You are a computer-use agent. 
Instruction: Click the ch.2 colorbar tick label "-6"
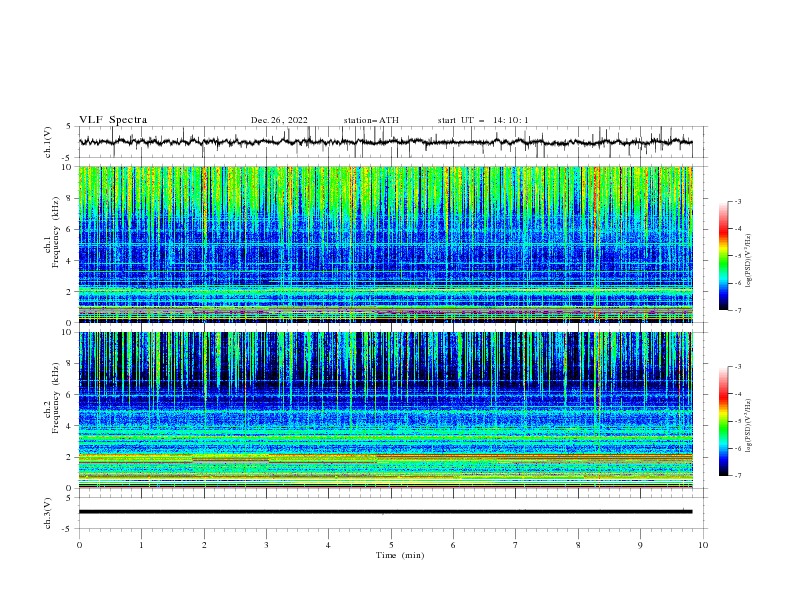point(738,448)
